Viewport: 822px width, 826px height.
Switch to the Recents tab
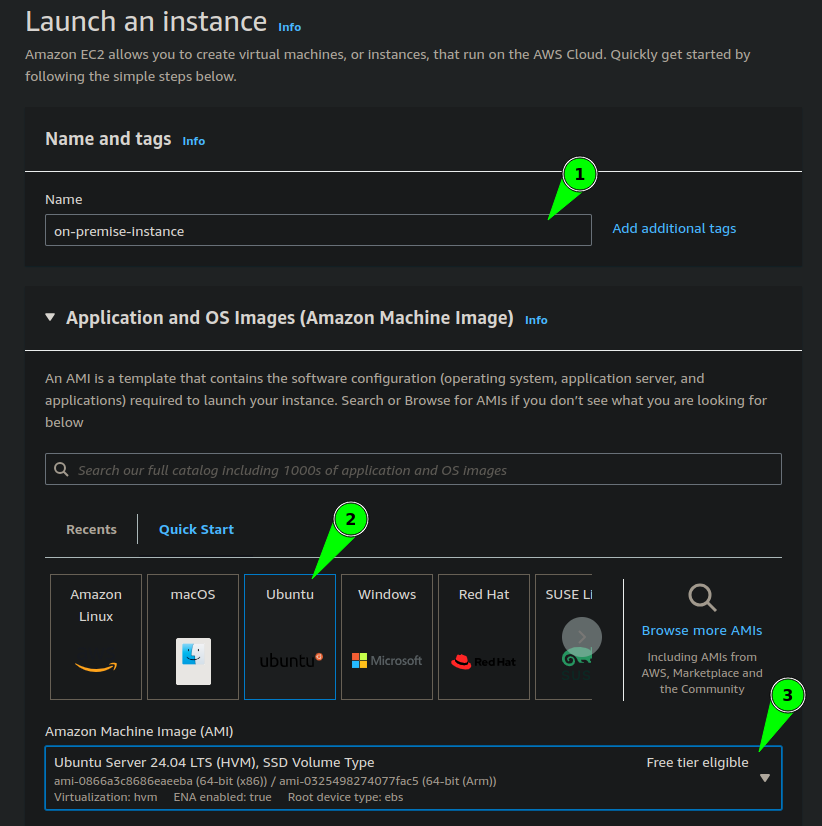pos(91,529)
